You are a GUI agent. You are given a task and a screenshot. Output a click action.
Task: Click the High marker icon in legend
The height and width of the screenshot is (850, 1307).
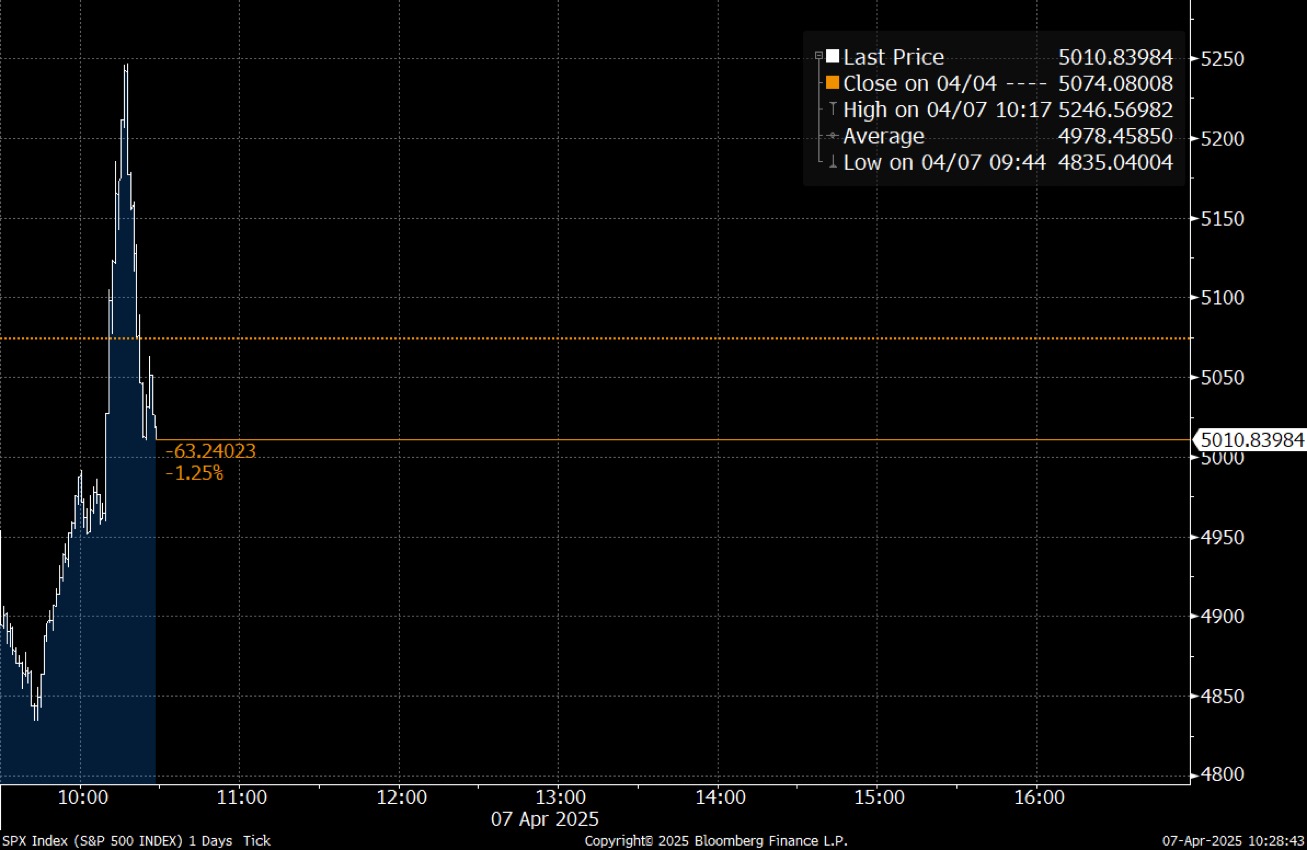pos(832,110)
